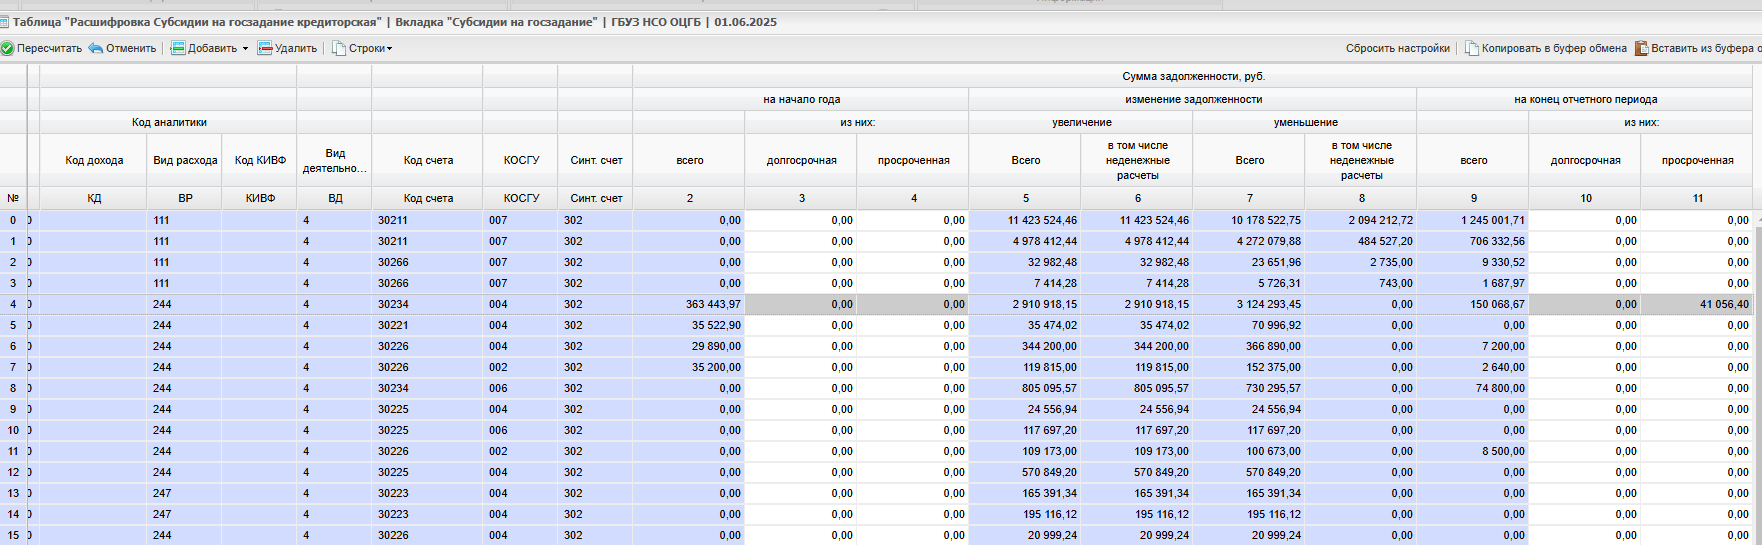This screenshot has width=1762, height=545.
Task: Click the account code 30221 cell
Action: tap(393, 325)
